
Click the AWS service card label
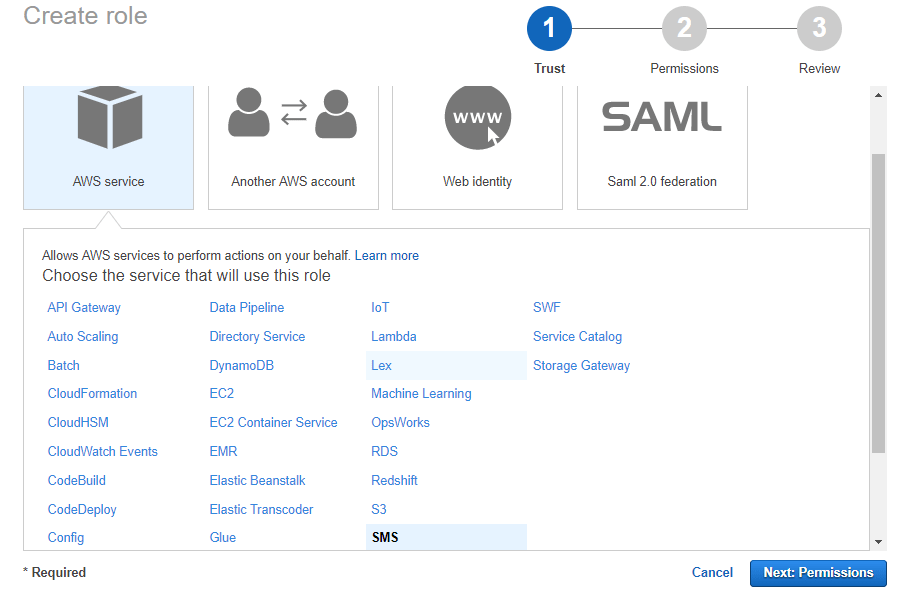pos(109,182)
